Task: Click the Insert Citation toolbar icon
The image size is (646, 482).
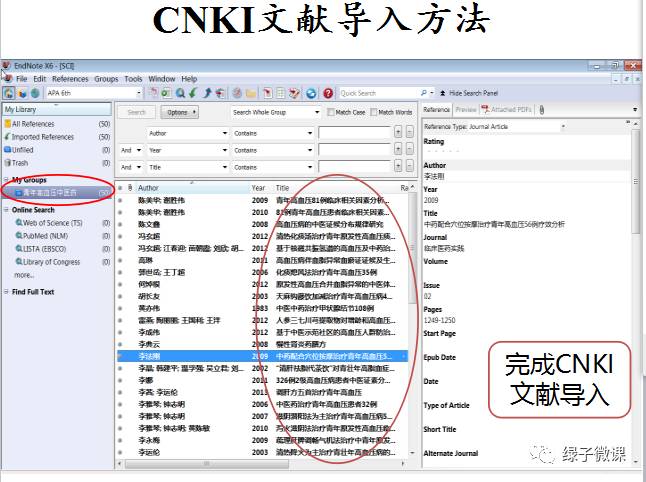Action: coord(267,93)
